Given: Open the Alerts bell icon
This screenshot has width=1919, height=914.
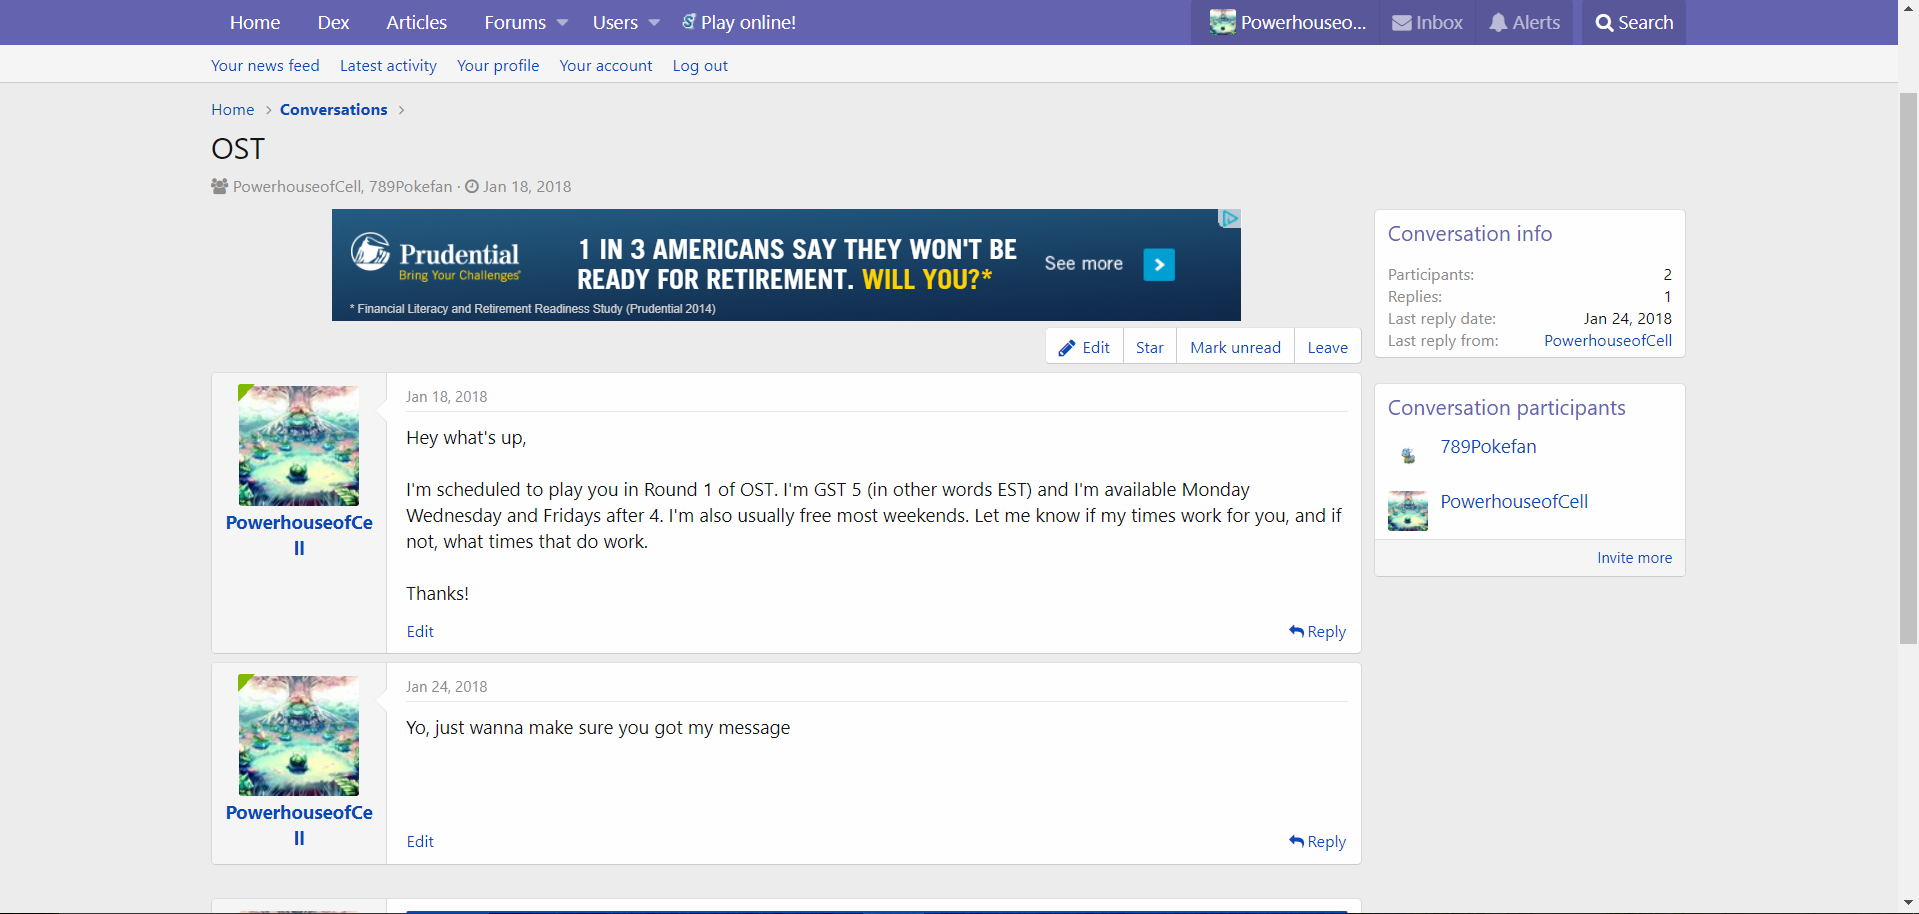Looking at the screenshot, I should (x=1498, y=23).
